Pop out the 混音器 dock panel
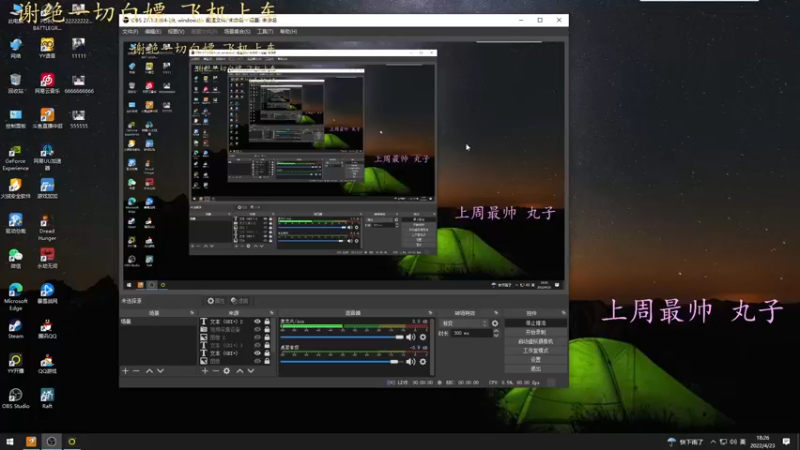The width and height of the screenshot is (800, 450). pos(430,313)
